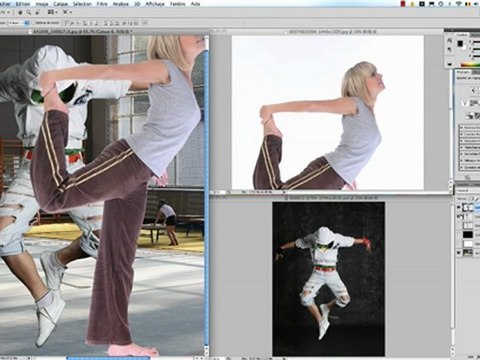Expand the second adjustment preset group
The image size is (480, 360).
coord(462,134)
